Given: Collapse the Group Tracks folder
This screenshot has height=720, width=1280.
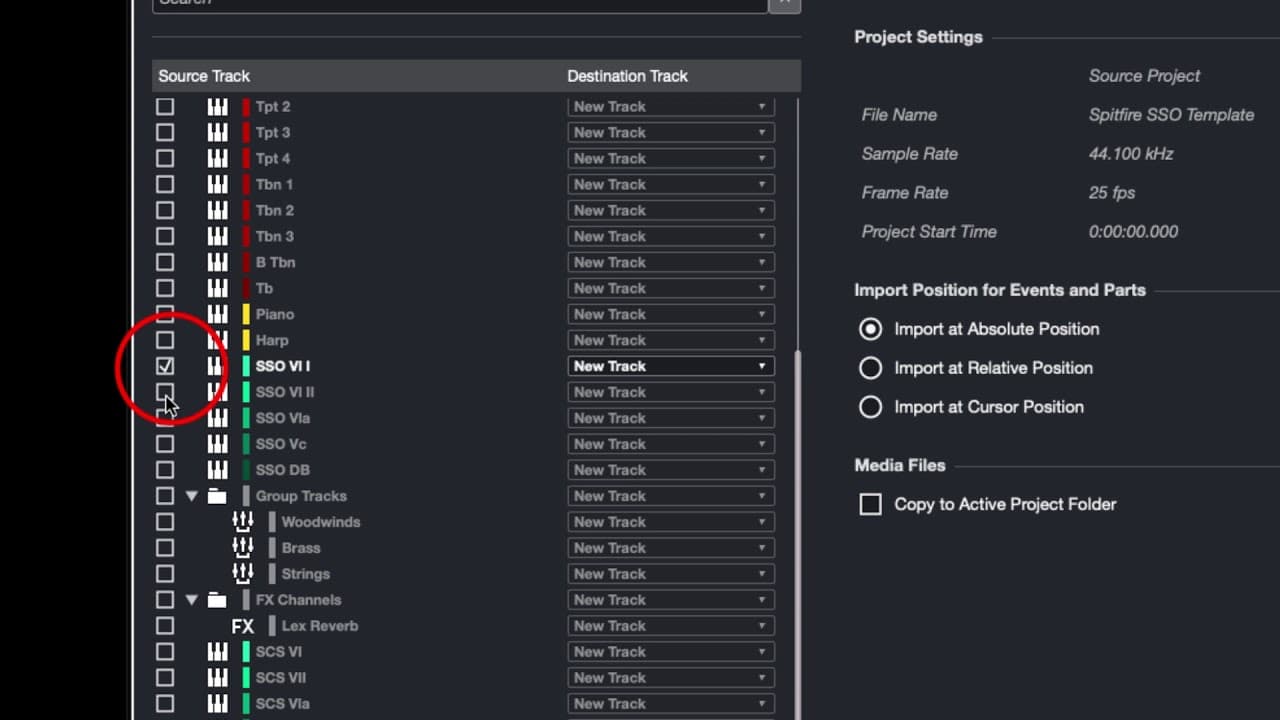Looking at the screenshot, I should [192, 496].
